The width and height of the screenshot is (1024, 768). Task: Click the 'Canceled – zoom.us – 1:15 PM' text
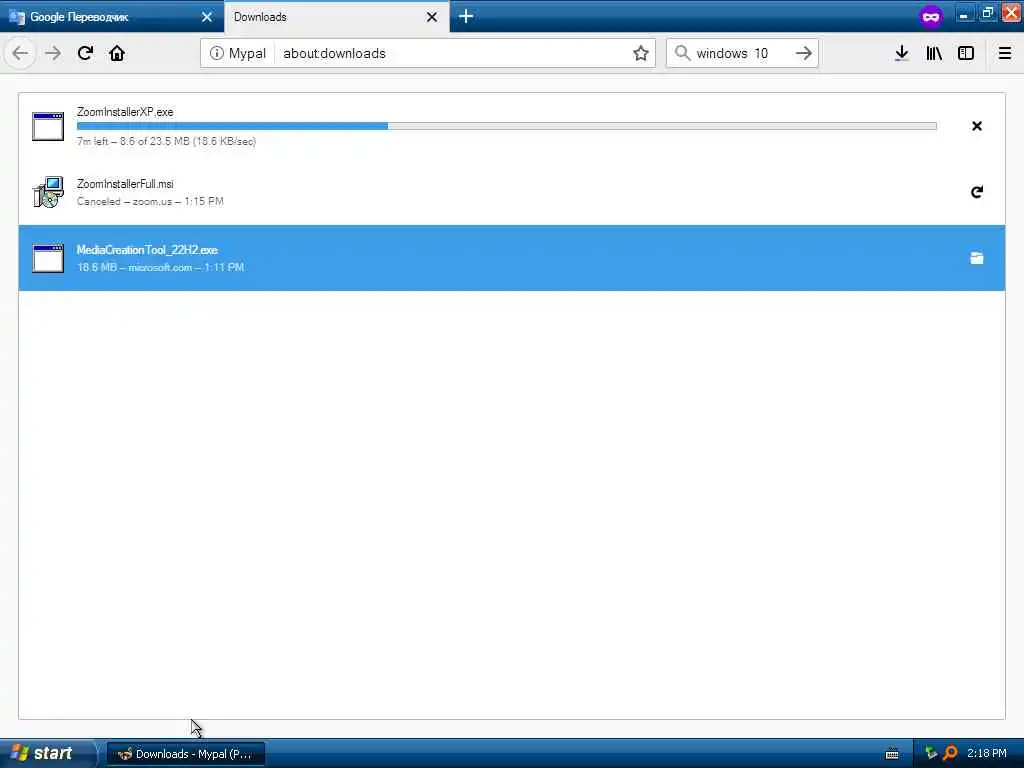[x=150, y=201]
